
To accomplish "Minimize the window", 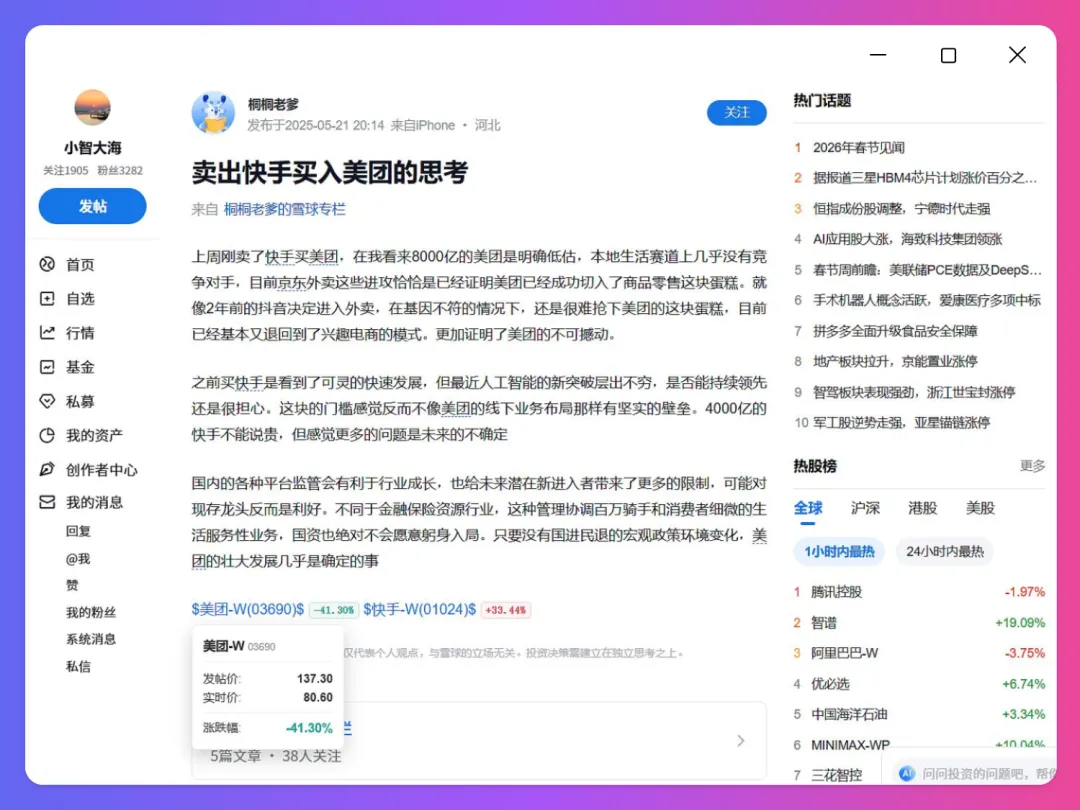I will click(878, 55).
